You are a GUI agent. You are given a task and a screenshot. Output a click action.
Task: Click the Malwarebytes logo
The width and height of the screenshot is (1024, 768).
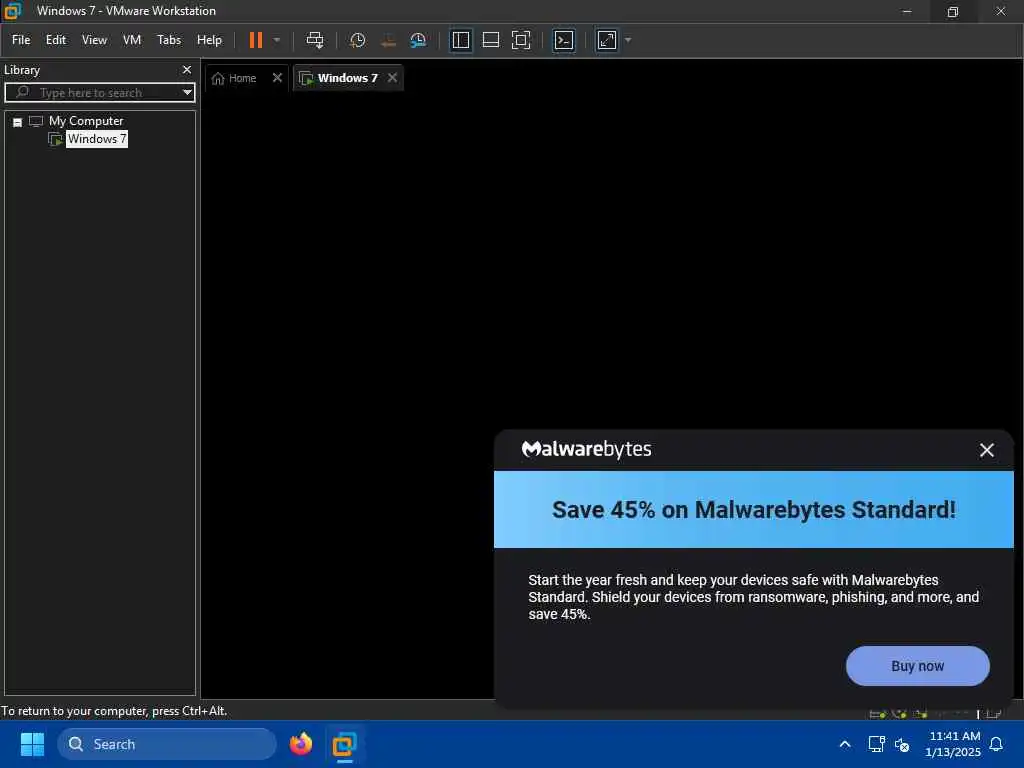(586, 449)
